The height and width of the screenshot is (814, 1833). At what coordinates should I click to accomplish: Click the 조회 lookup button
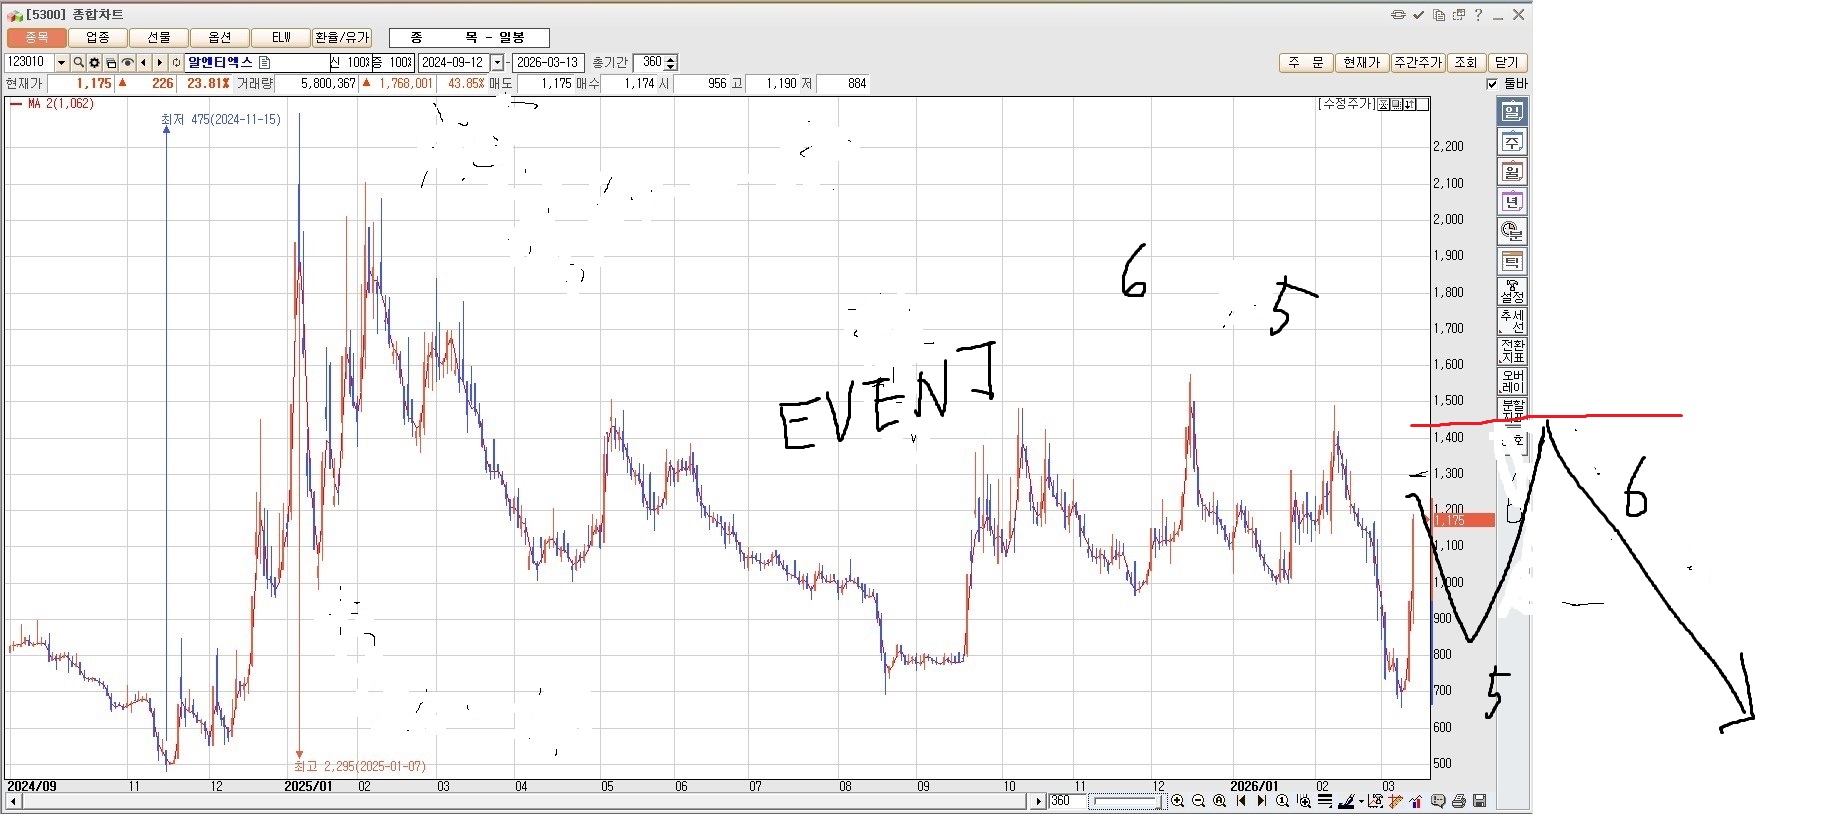click(x=1465, y=63)
